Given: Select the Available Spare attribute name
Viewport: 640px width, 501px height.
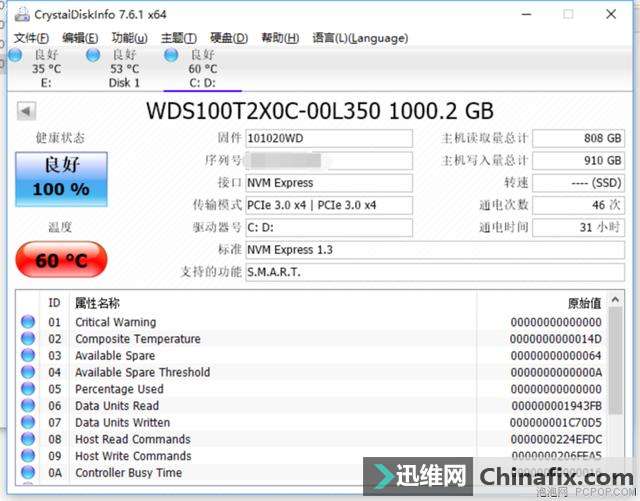Looking at the screenshot, I should 115,356.
